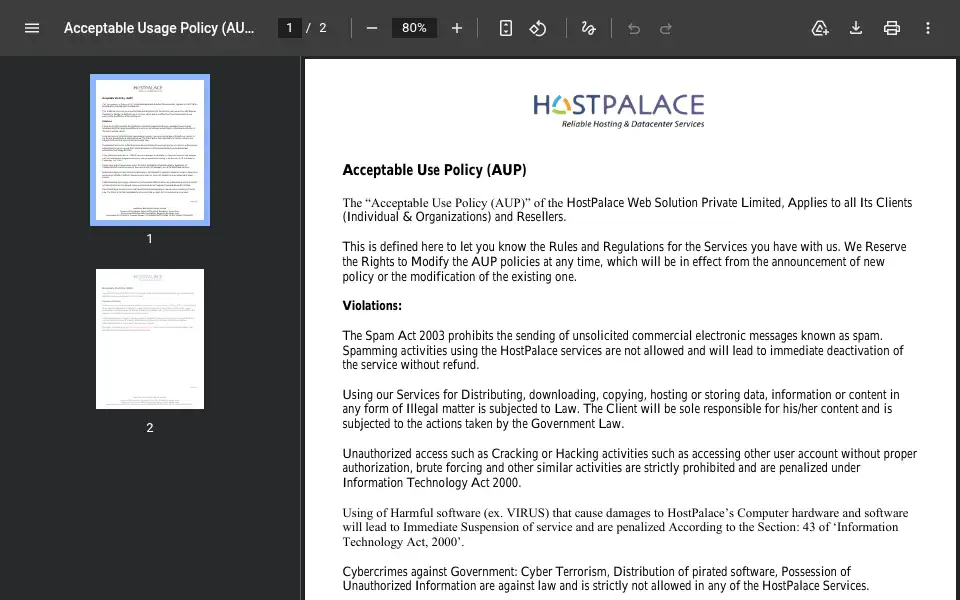
Task: Save the PDF to Google Drive
Action: [820, 28]
